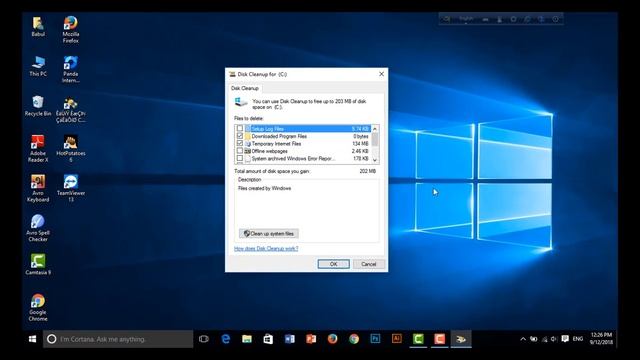Select the This PC desktop icon
640x360 pixels.
(38, 66)
